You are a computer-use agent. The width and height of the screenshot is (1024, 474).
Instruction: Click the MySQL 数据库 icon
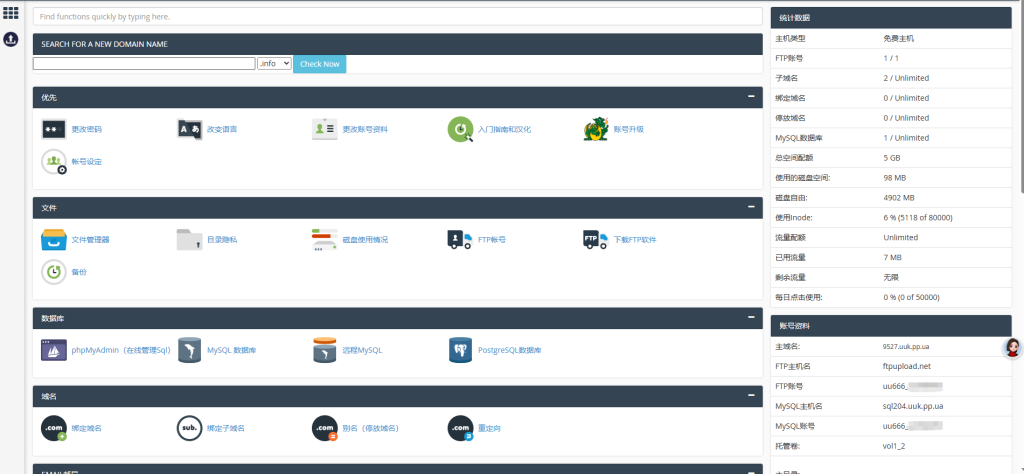point(189,350)
